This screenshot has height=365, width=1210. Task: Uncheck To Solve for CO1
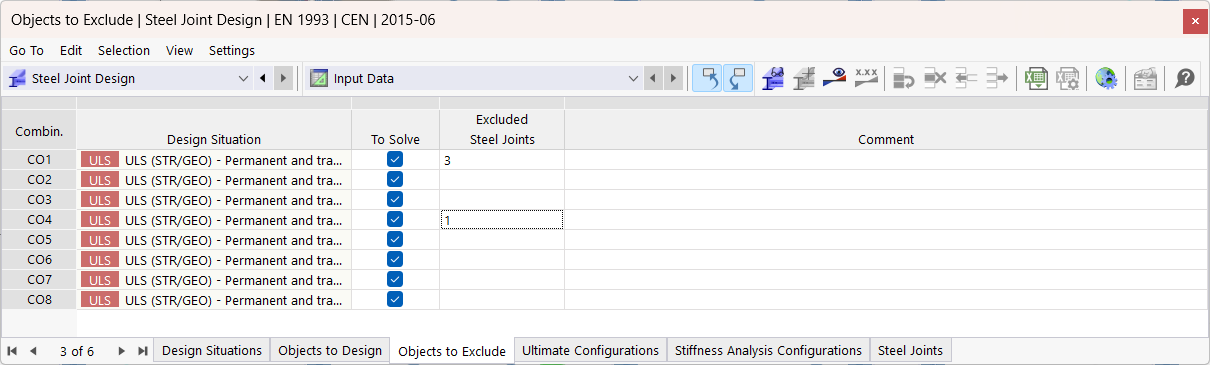395,159
